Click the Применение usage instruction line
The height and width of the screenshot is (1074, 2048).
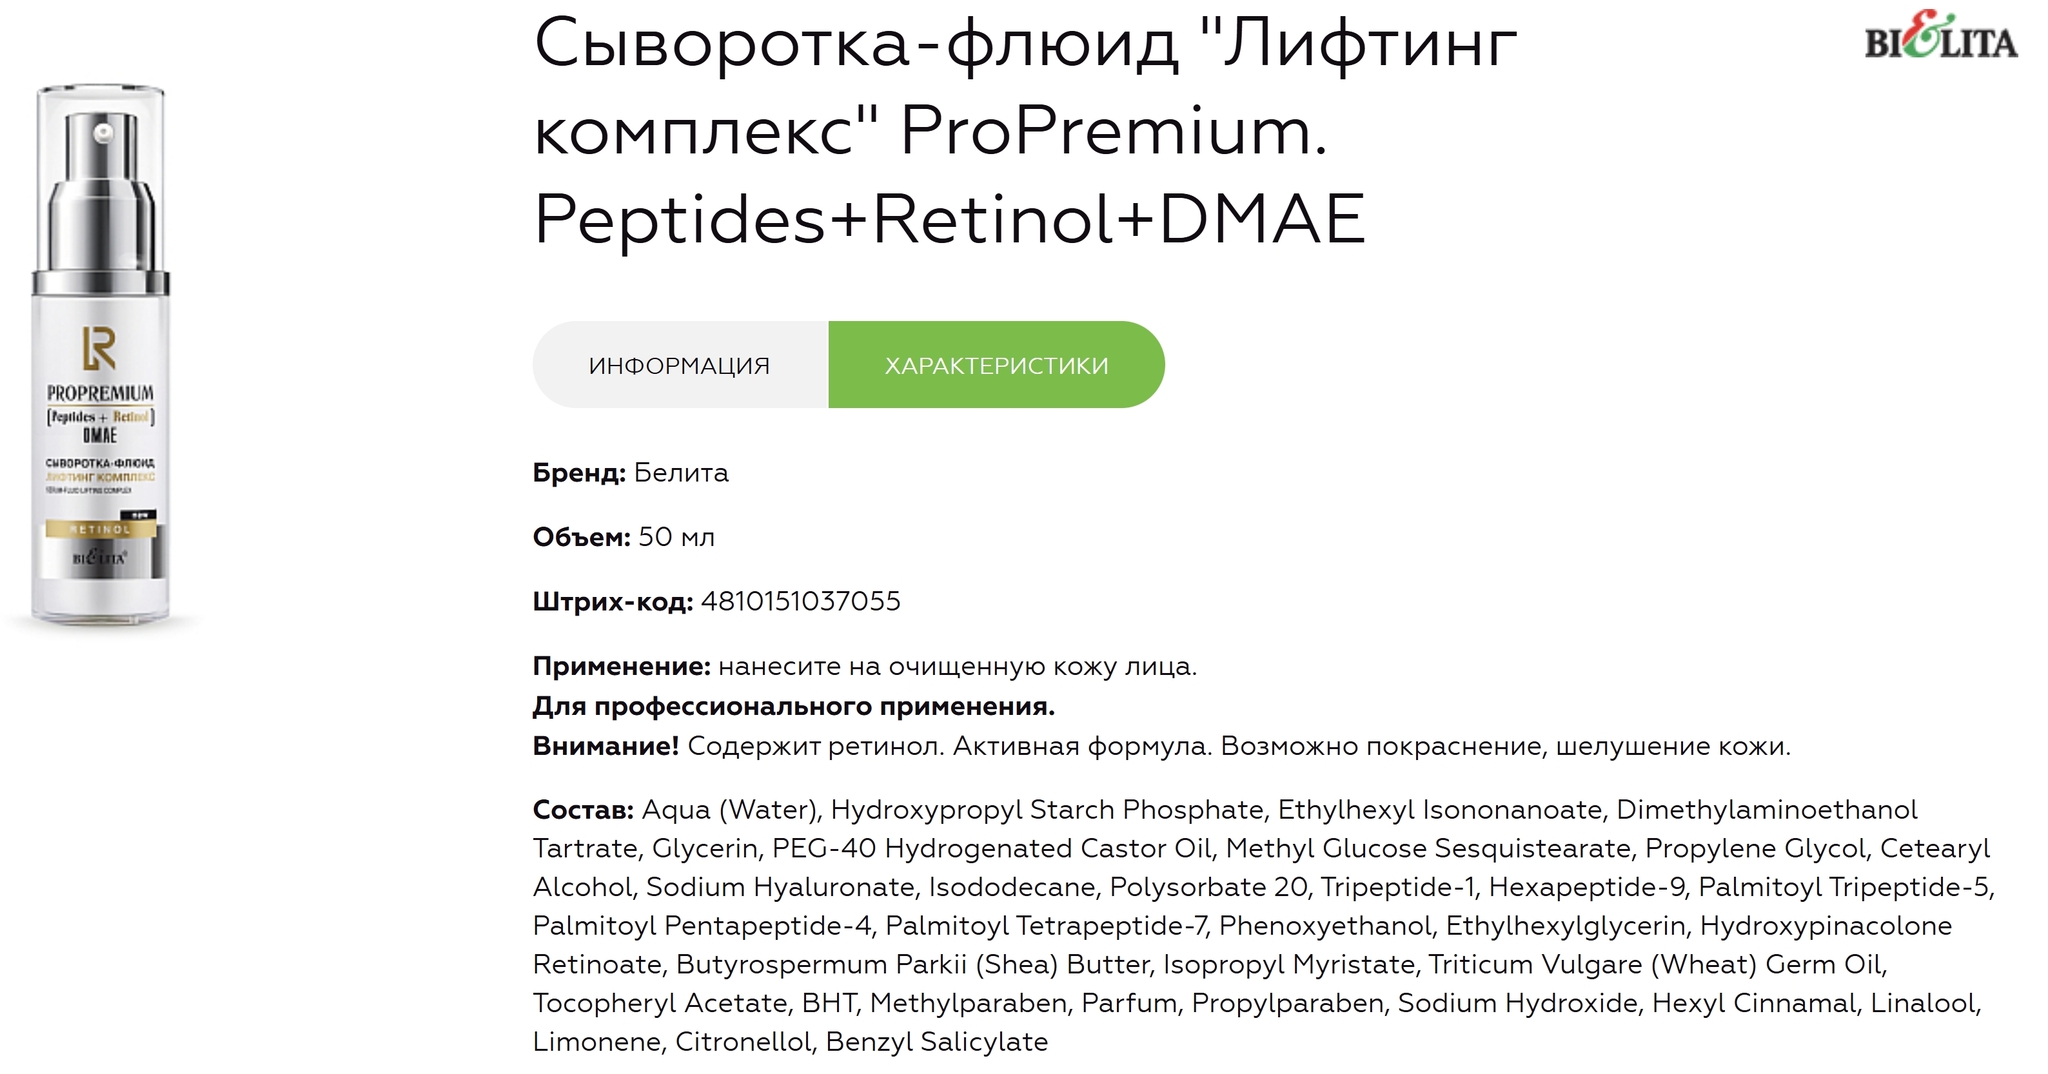tap(865, 666)
